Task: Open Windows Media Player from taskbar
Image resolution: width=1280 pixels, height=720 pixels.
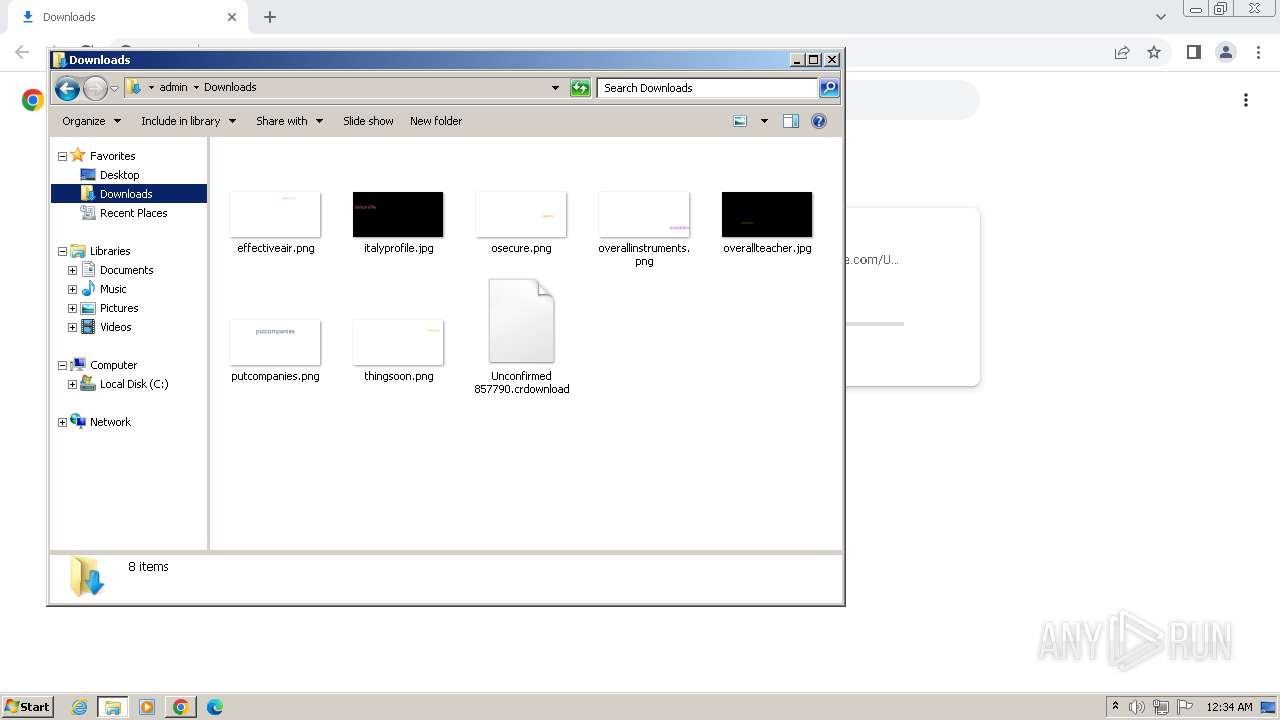Action: [147, 707]
